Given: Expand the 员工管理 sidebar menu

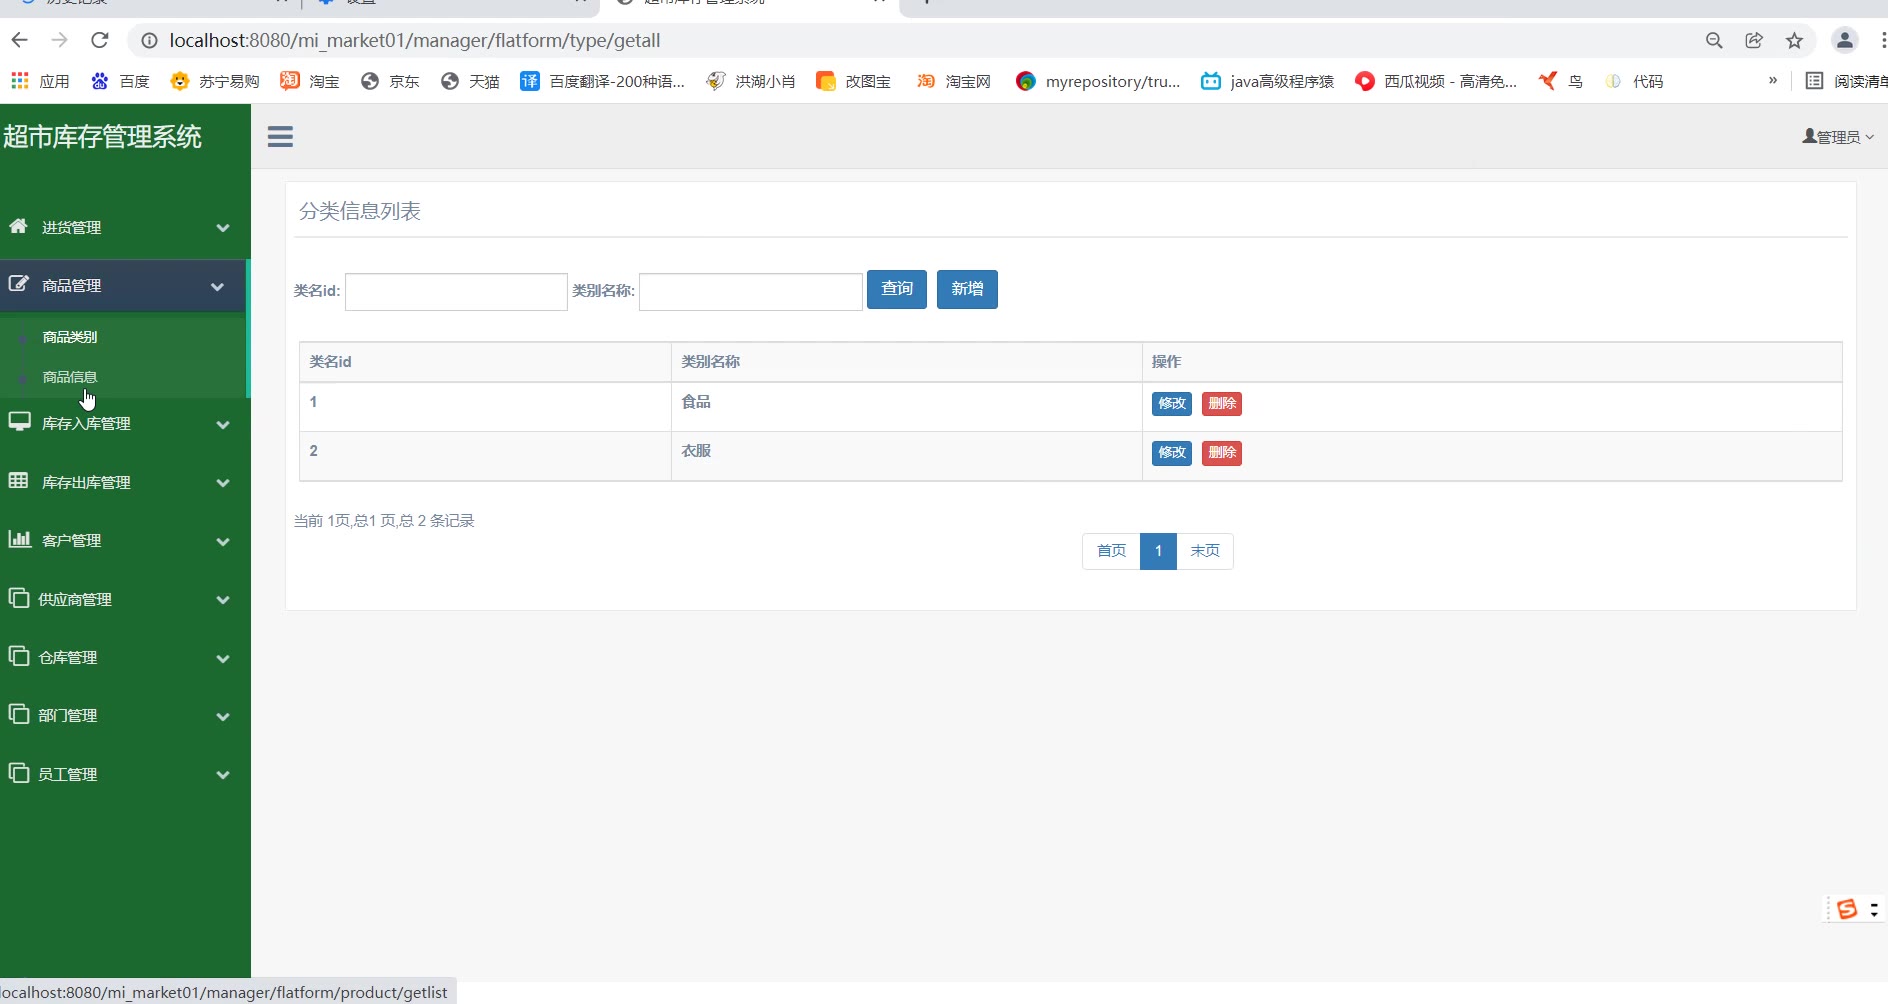Looking at the screenshot, I should pyautogui.click(x=125, y=774).
